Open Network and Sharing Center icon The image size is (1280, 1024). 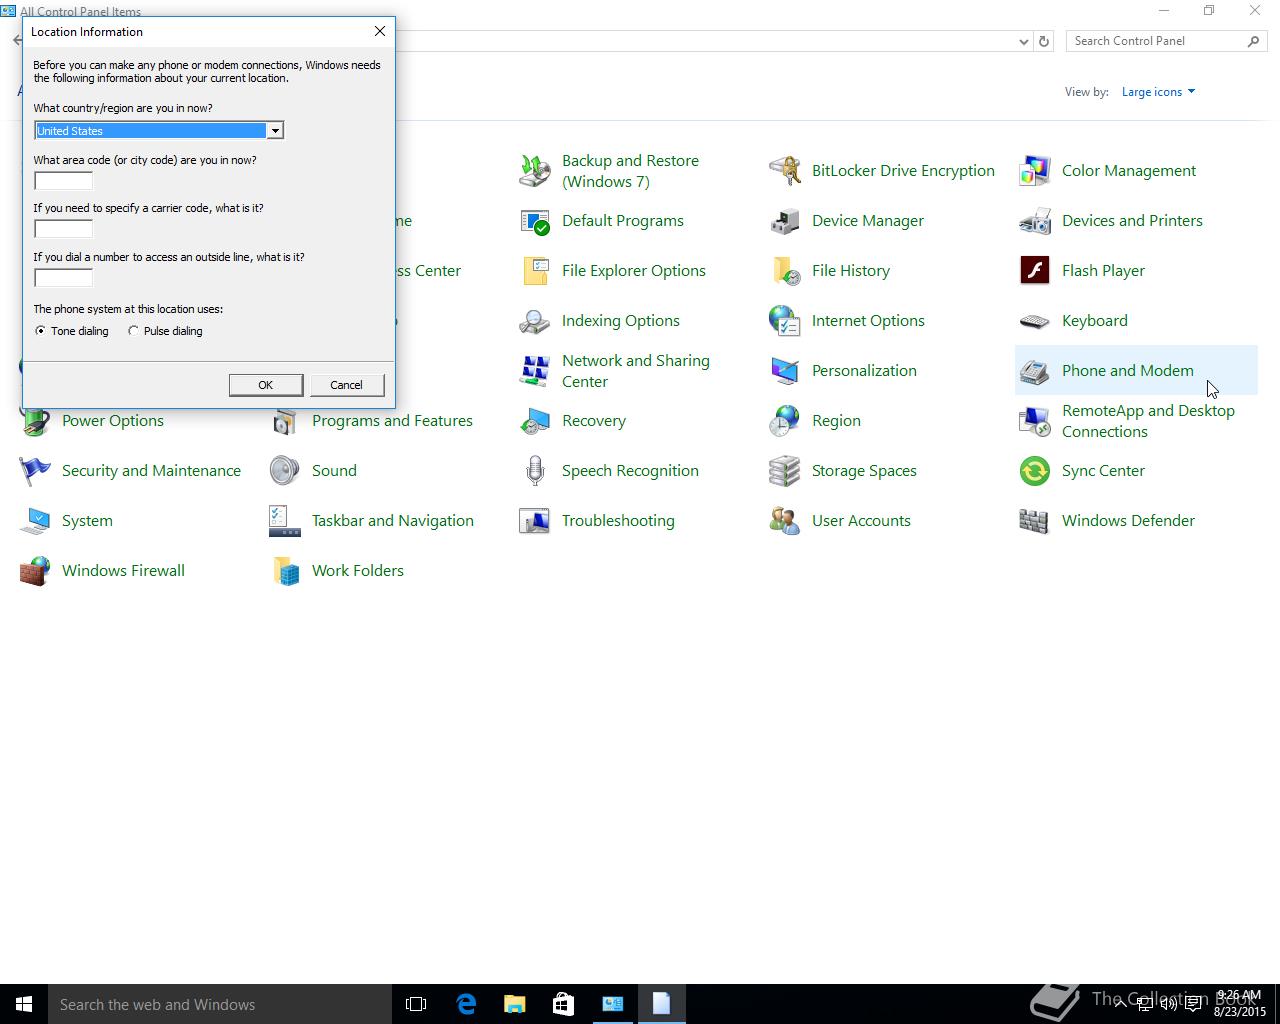tap(535, 371)
